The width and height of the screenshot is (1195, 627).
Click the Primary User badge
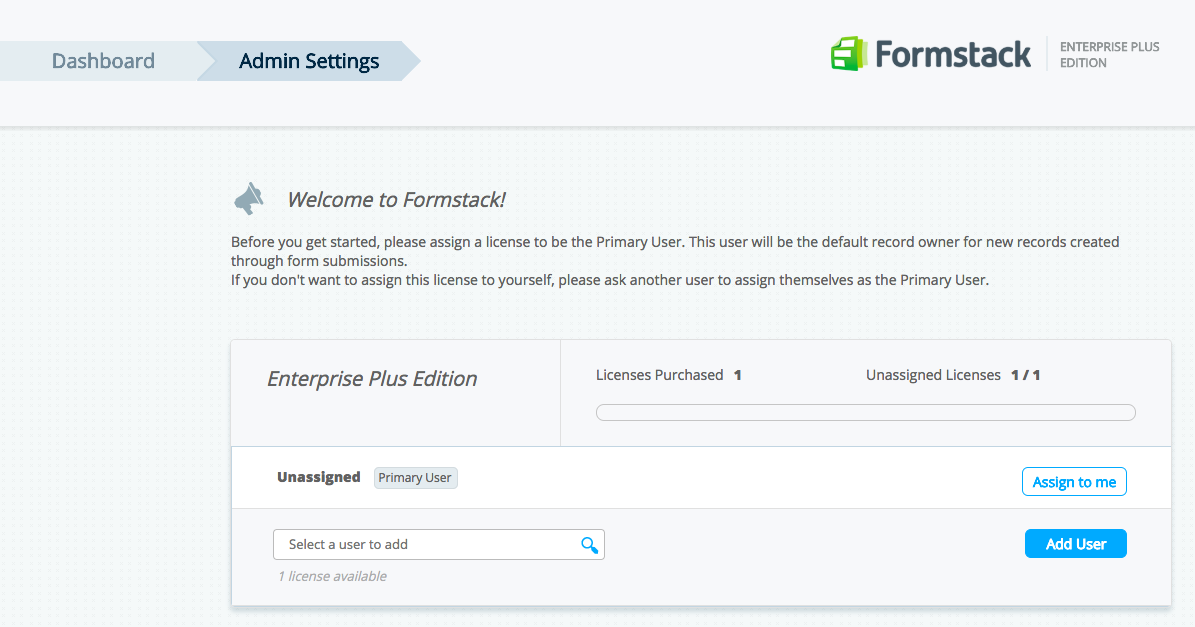[x=415, y=478]
